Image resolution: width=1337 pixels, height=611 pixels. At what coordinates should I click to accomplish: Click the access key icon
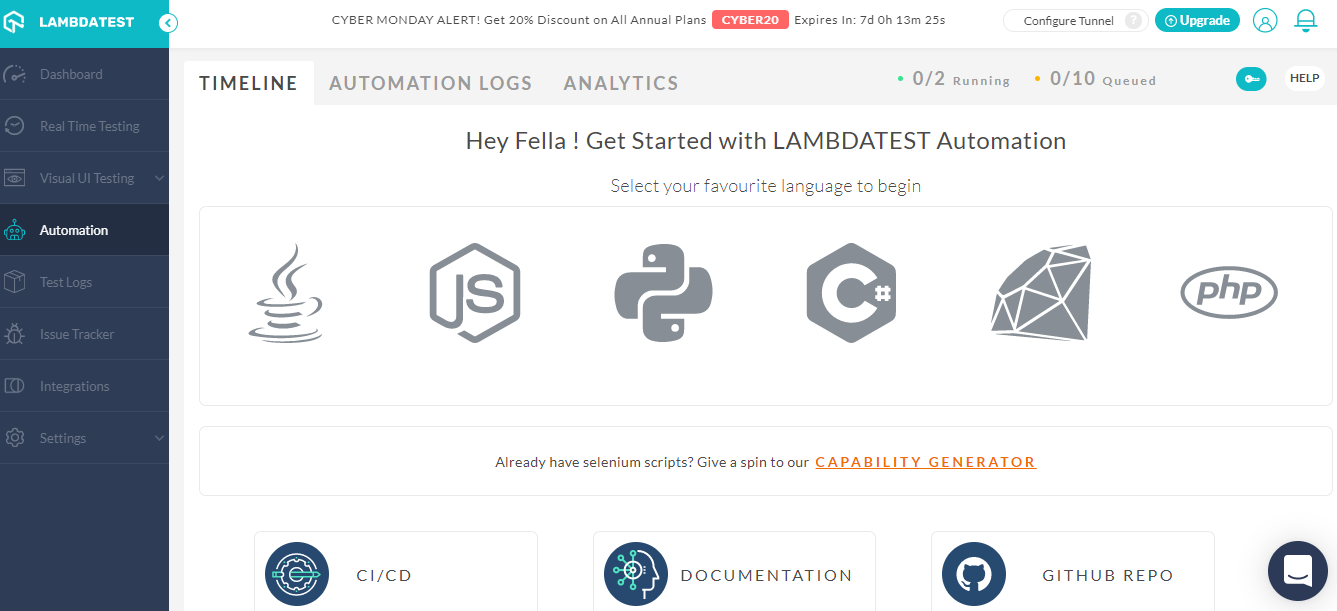(1251, 79)
